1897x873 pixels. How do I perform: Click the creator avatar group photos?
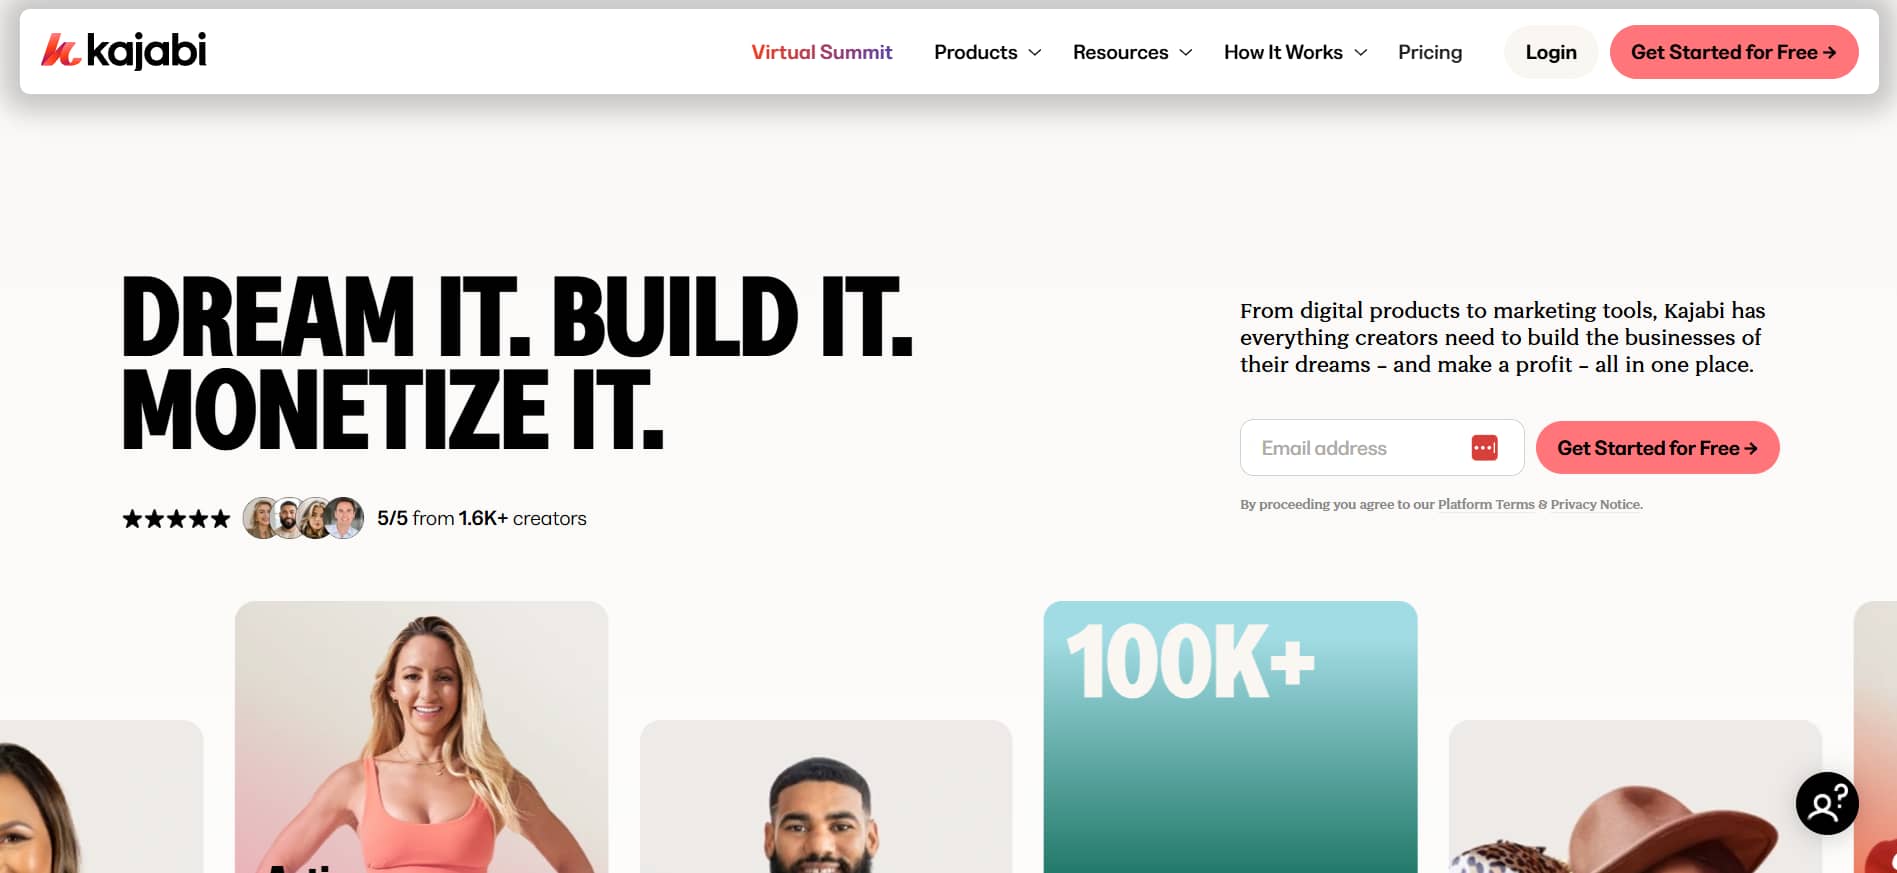click(303, 518)
